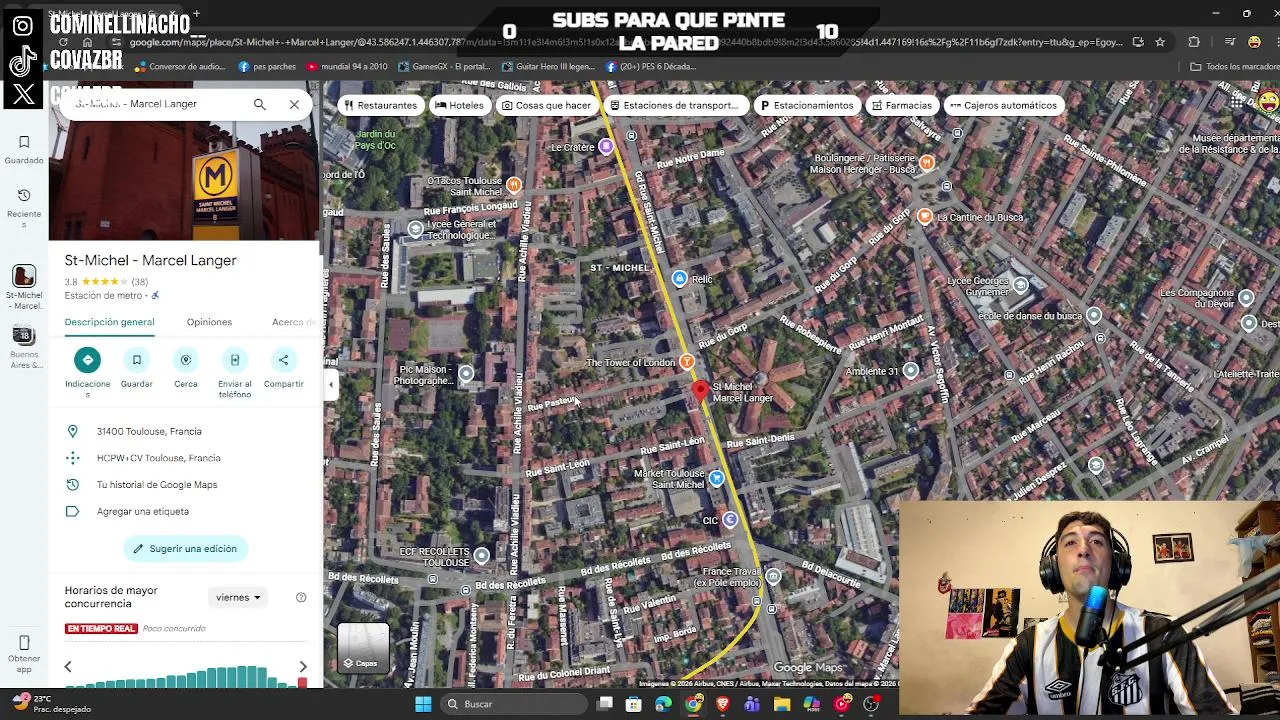The width and height of the screenshot is (1280, 720).
Task: Open Recientes history in sidebar
Action: pos(24,207)
